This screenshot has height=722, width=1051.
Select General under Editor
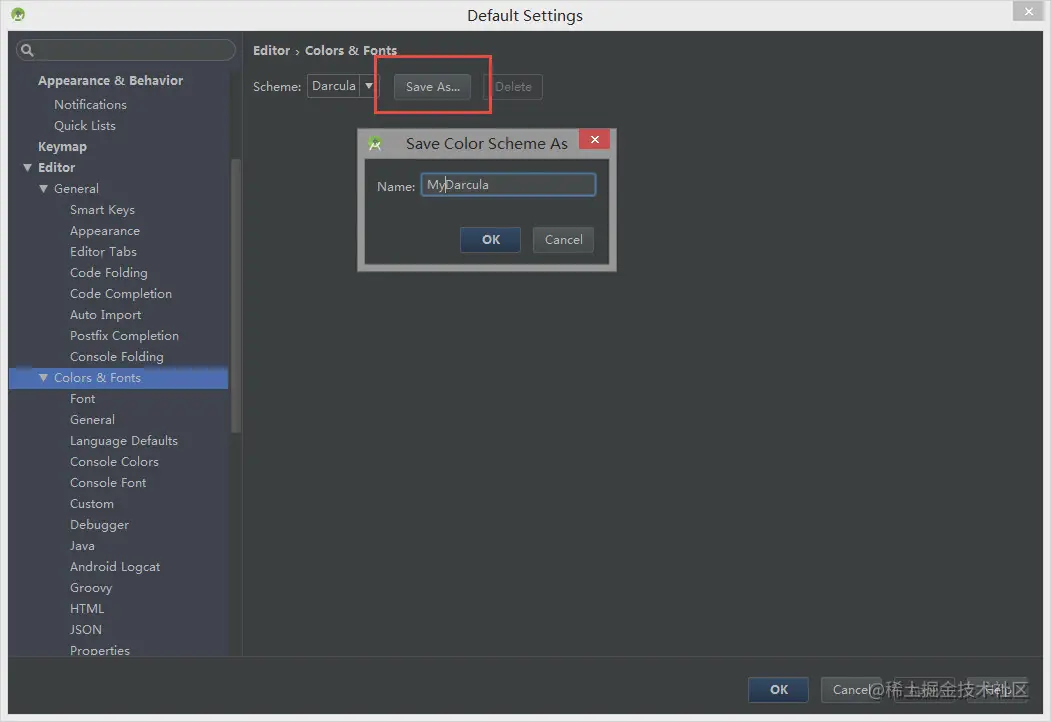click(x=76, y=189)
